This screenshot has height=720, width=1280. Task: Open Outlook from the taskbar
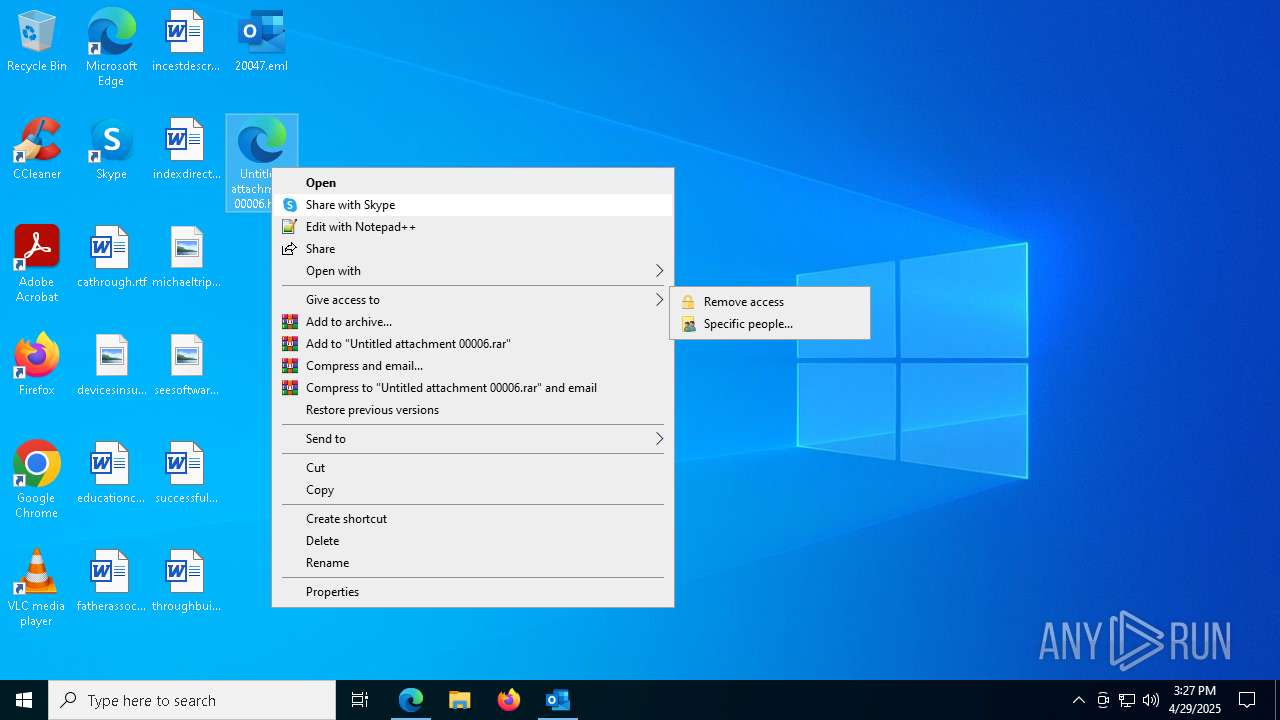tap(558, 700)
